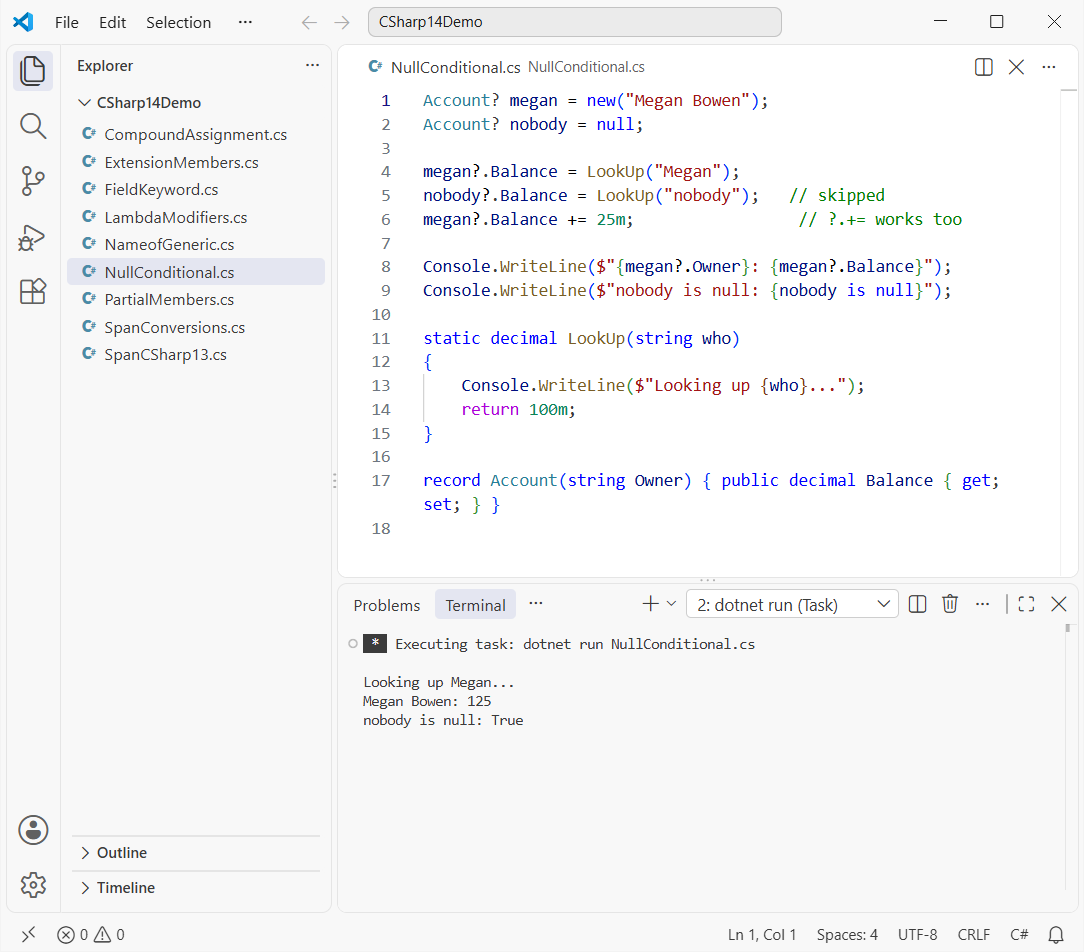Change file encoding UTF-8
1084x952 pixels.
[917, 935]
